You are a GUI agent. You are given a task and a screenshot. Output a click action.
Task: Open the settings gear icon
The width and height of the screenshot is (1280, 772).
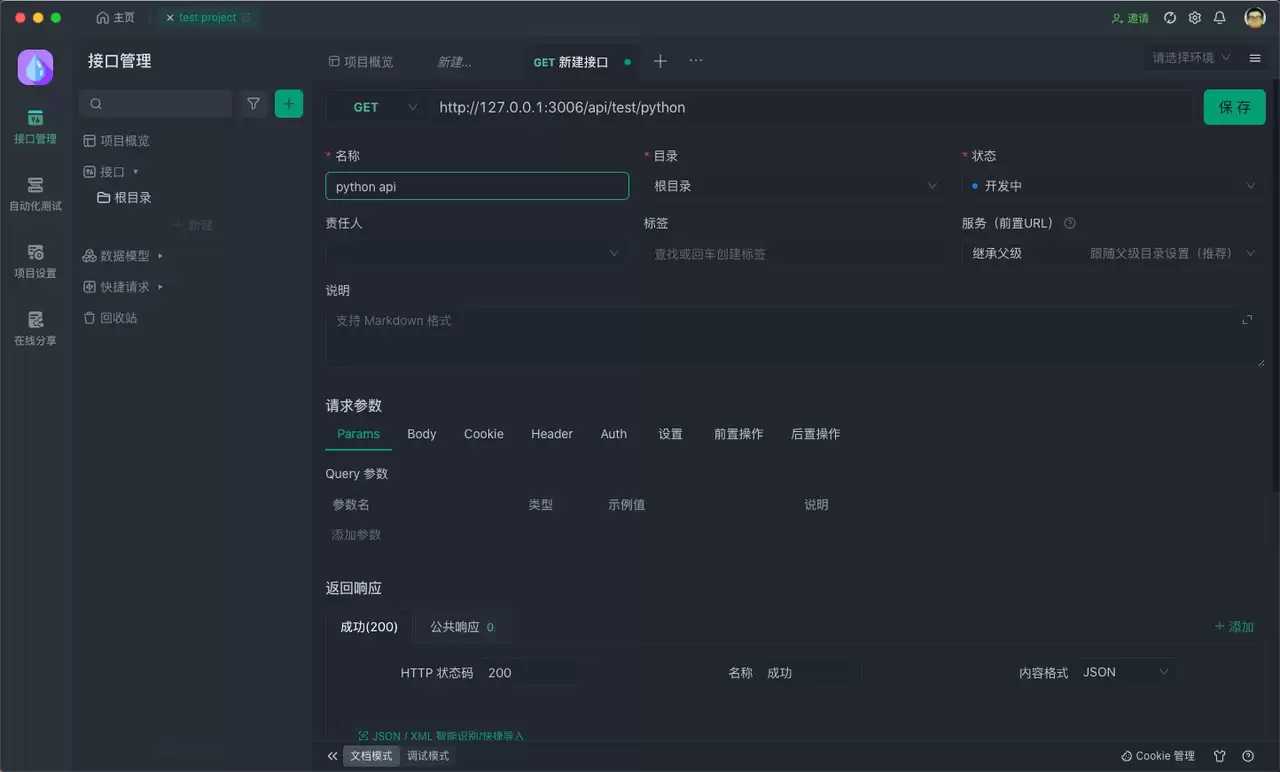(1195, 18)
